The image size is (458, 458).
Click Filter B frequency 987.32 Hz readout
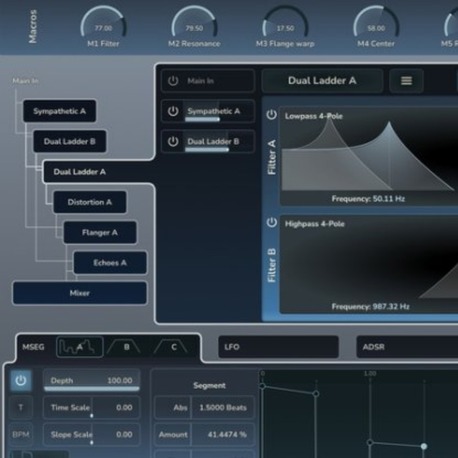[370, 306]
